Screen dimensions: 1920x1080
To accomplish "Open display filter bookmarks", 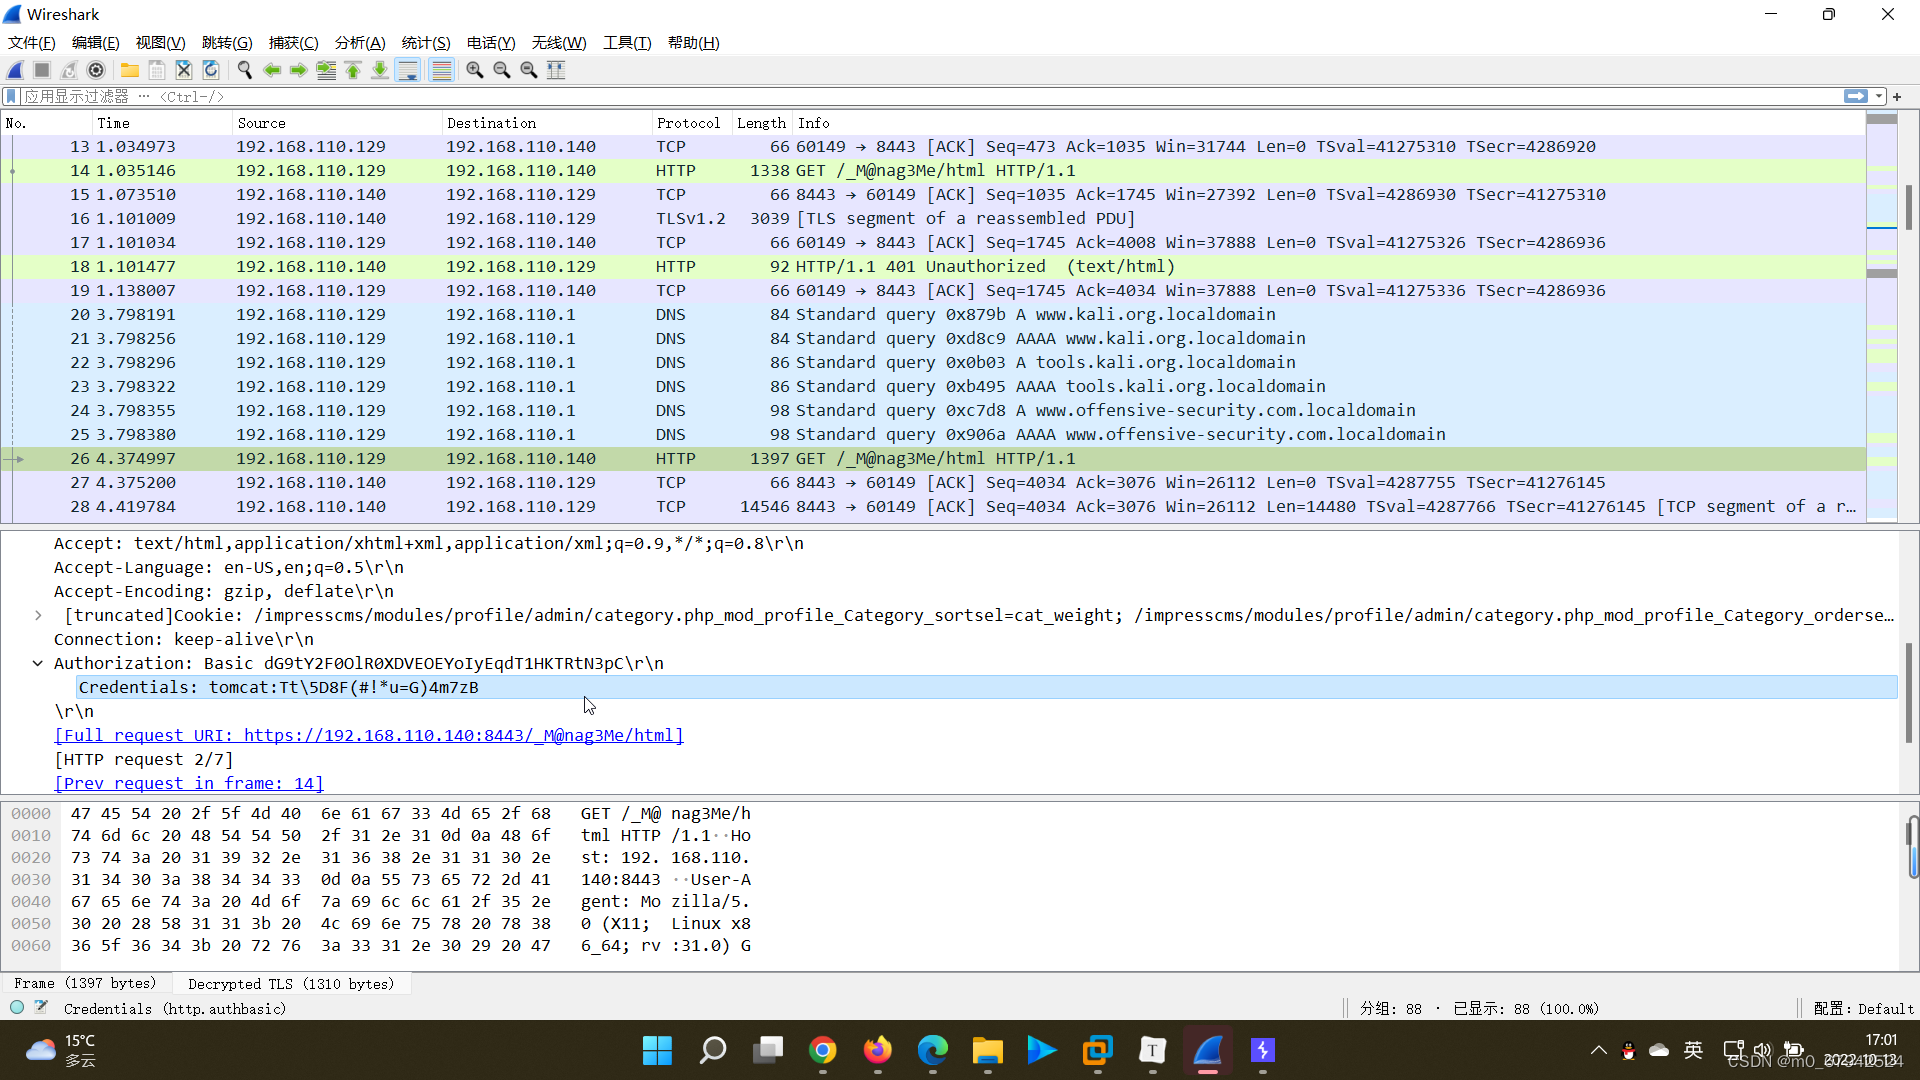I will [x=11, y=96].
